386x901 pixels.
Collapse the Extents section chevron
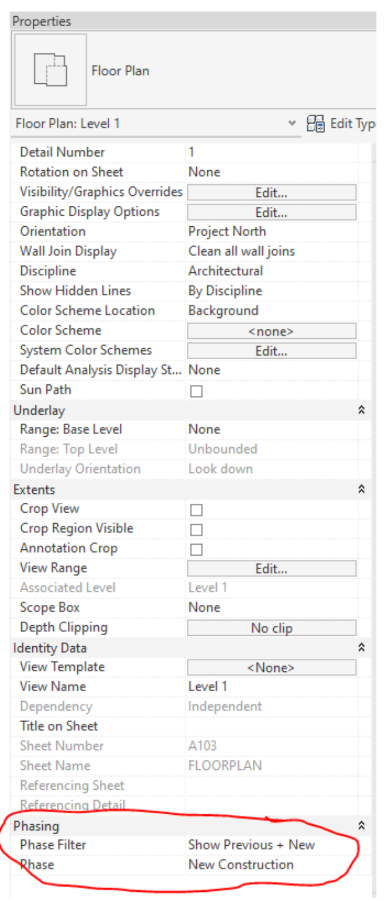361,490
